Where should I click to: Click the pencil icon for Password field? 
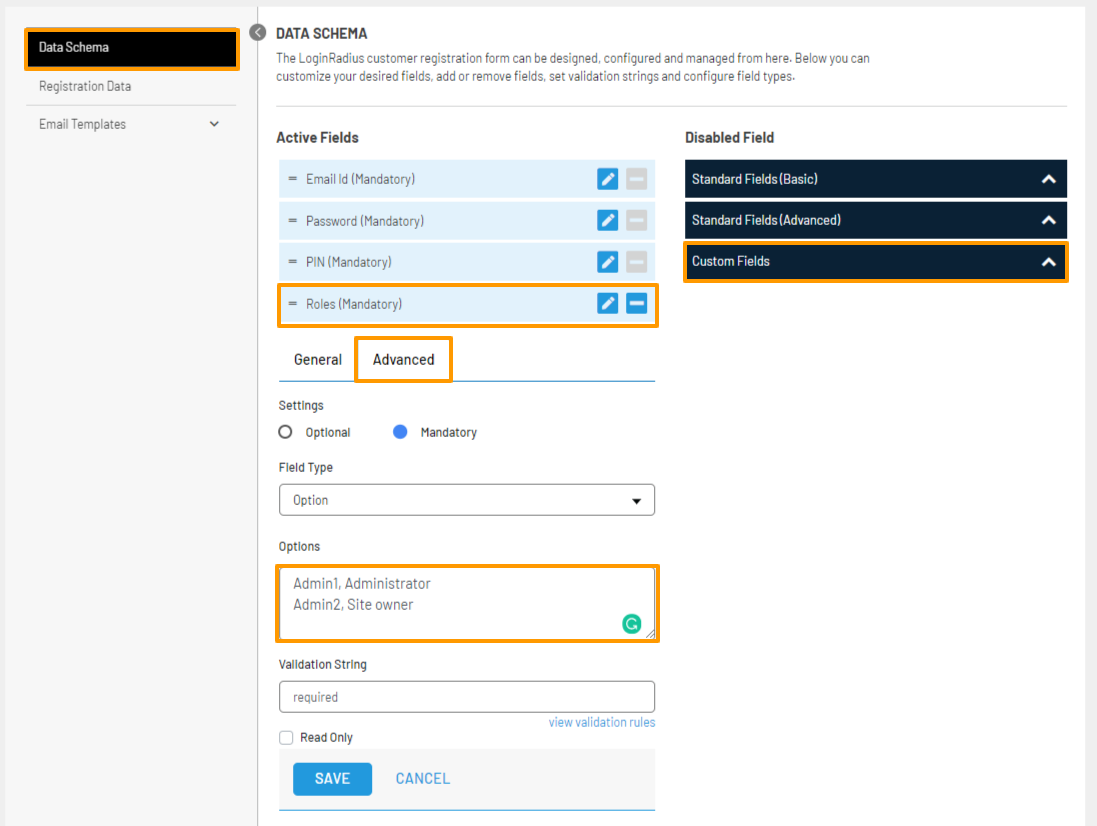(607, 220)
